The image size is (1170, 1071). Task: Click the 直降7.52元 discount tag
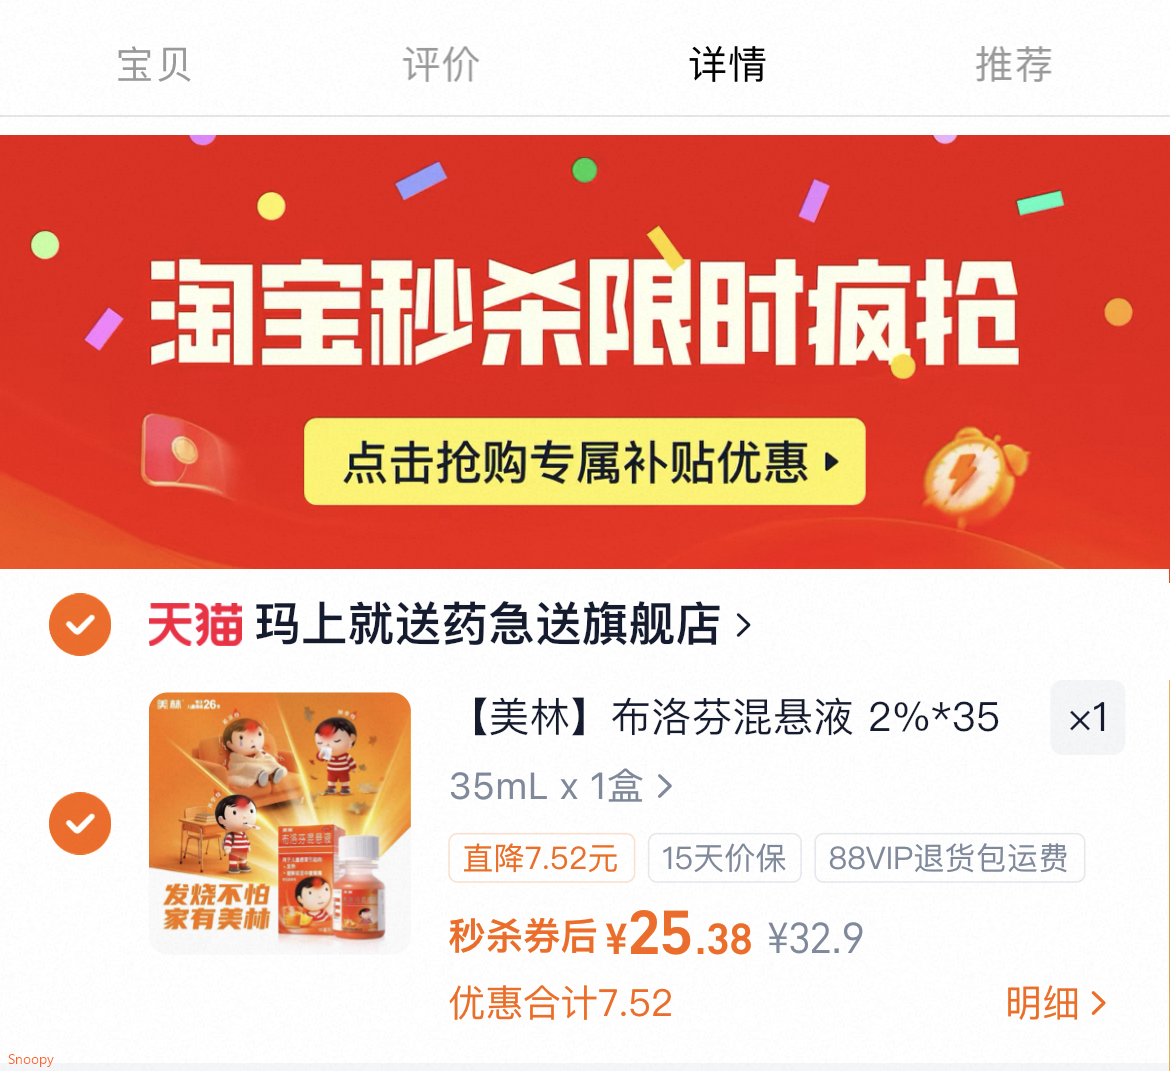pyautogui.click(x=542, y=858)
